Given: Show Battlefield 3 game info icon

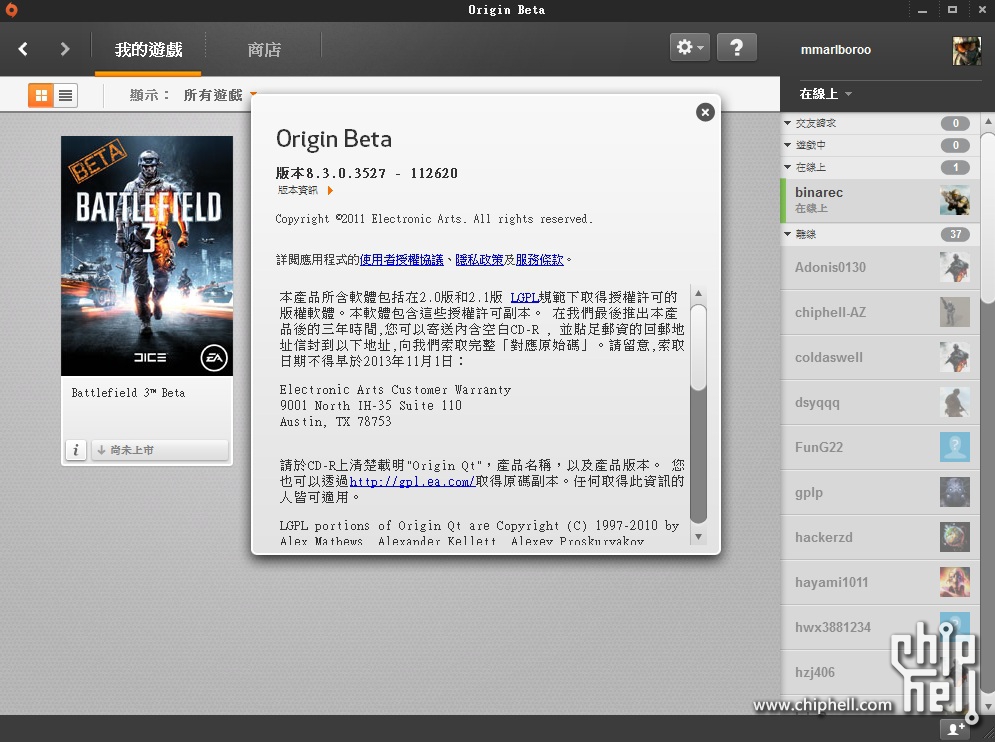Looking at the screenshot, I should point(76,450).
